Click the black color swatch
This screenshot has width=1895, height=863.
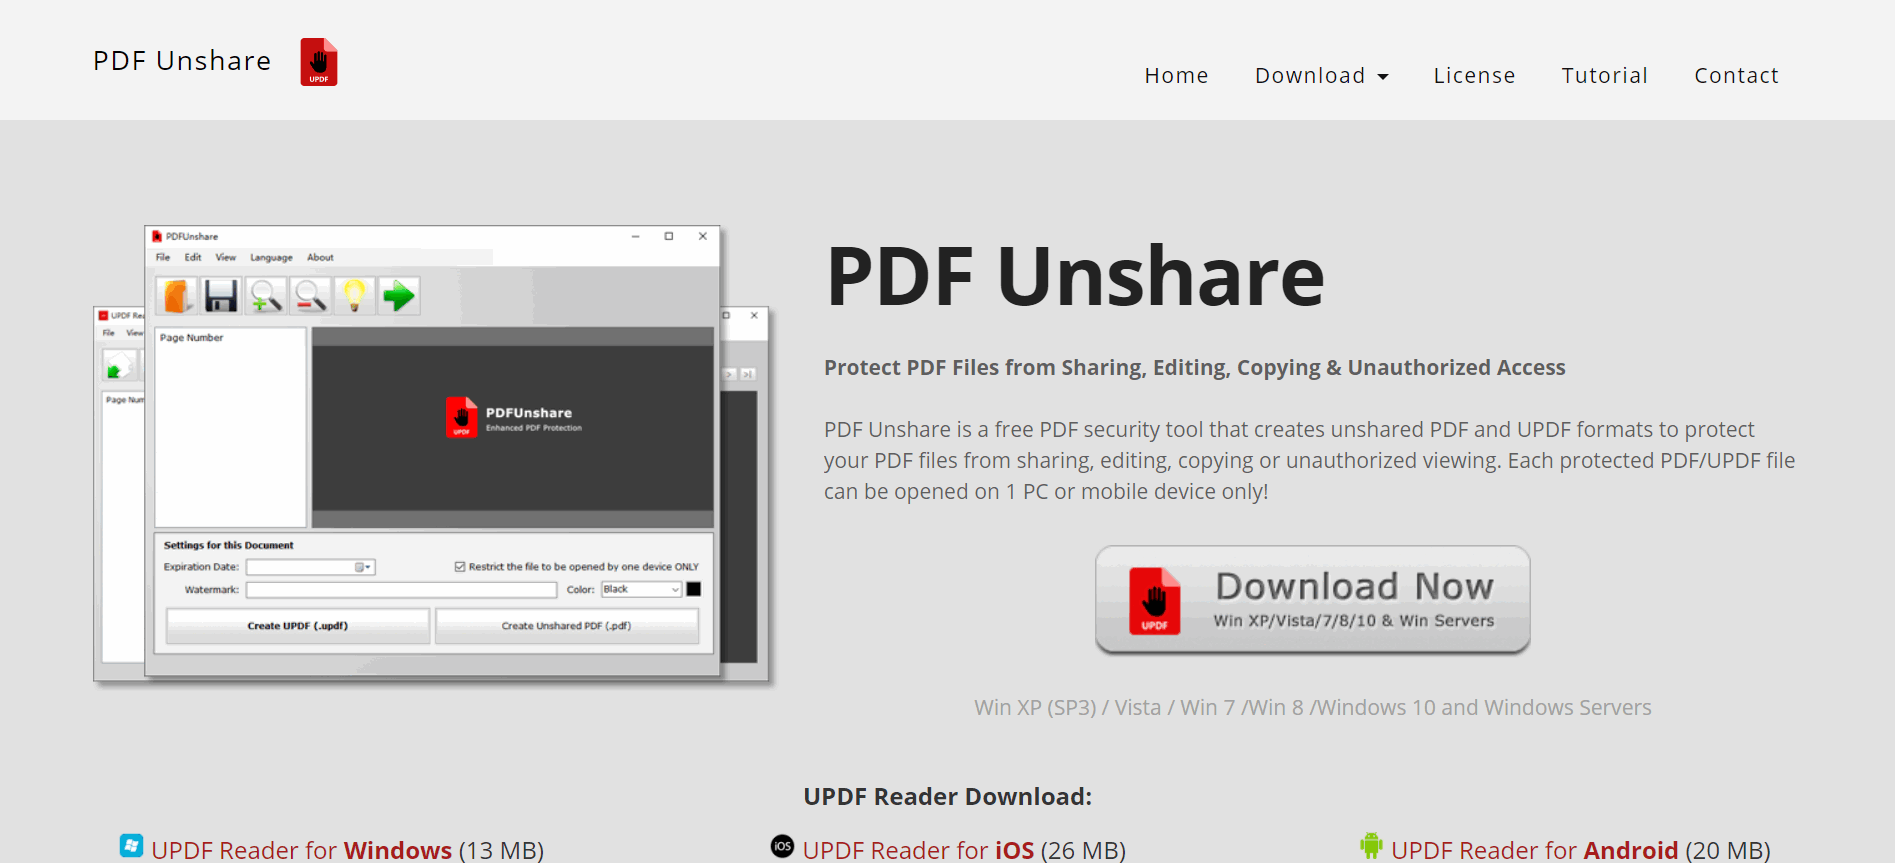pyautogui.click(x=694, y=589)
